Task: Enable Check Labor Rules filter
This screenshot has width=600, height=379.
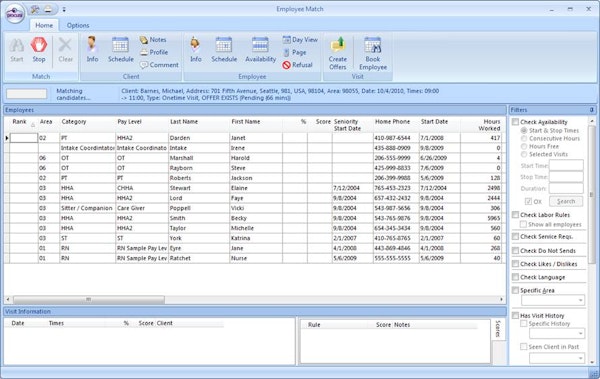Action: tap(515, 215)
